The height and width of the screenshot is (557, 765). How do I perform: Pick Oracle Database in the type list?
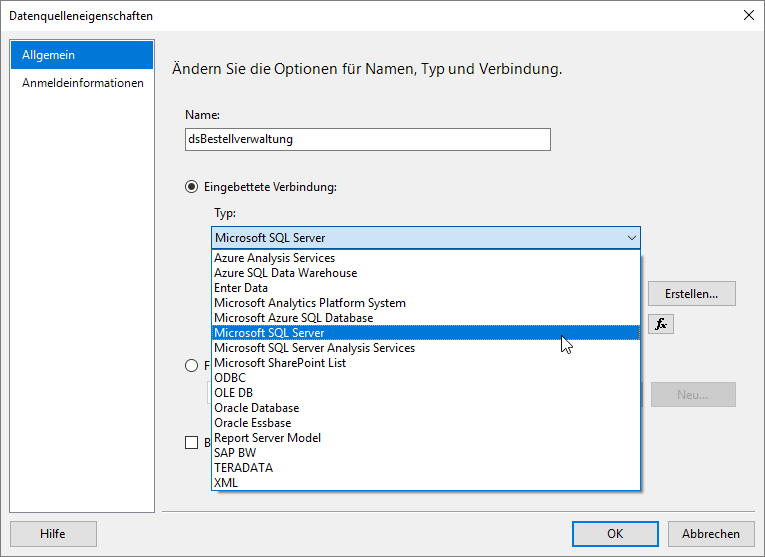(x=256, y=408)
